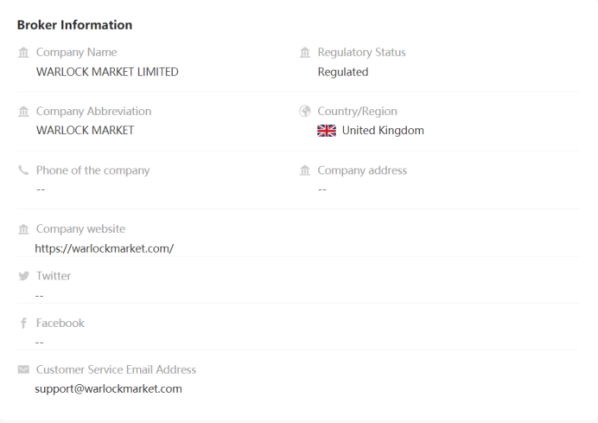Click the globe icon beside Country/Region
This screenshot has width=598, height=423.
tap(305, 111)
